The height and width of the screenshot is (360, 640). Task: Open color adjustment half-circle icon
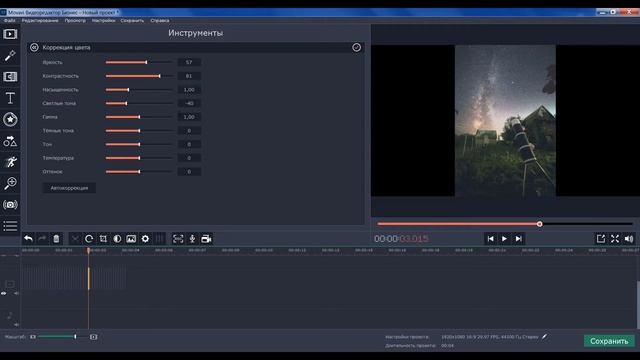(117, 239)
